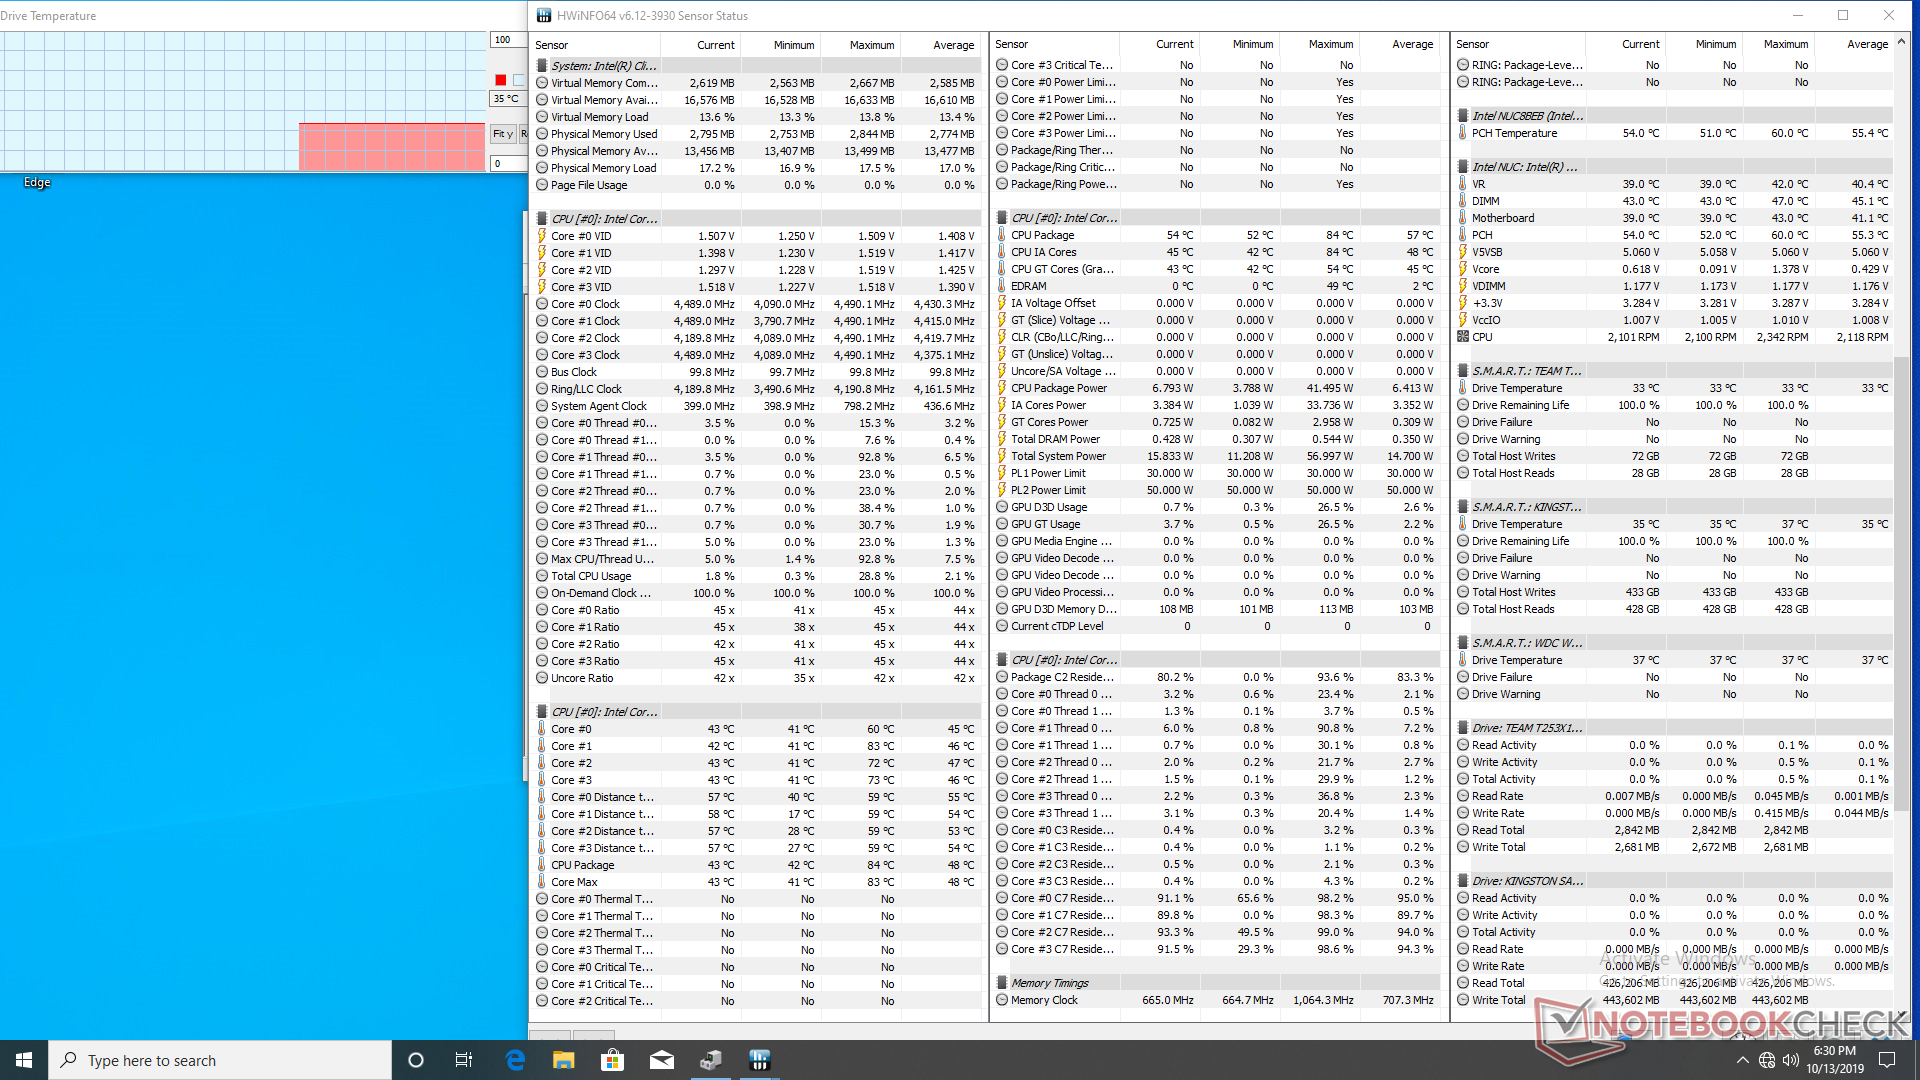The height and width of the screenshot is (1080, 1920).
Task: Open the Mail app in taskbar
Action: (661, 1060)
